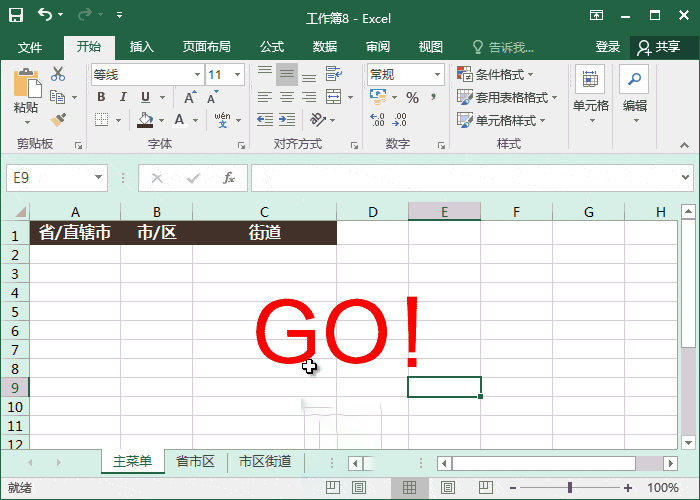Screen dimensions: 700x500
Task: Switch to the 插入 ribbon tab
Action: 142,47
